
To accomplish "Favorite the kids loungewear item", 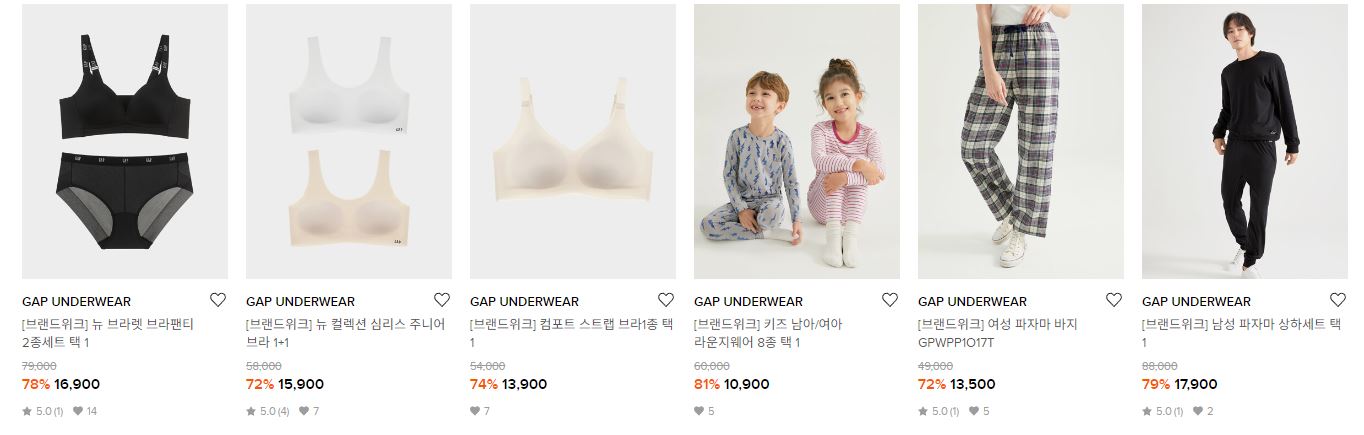I will click(x=890, y=300).
